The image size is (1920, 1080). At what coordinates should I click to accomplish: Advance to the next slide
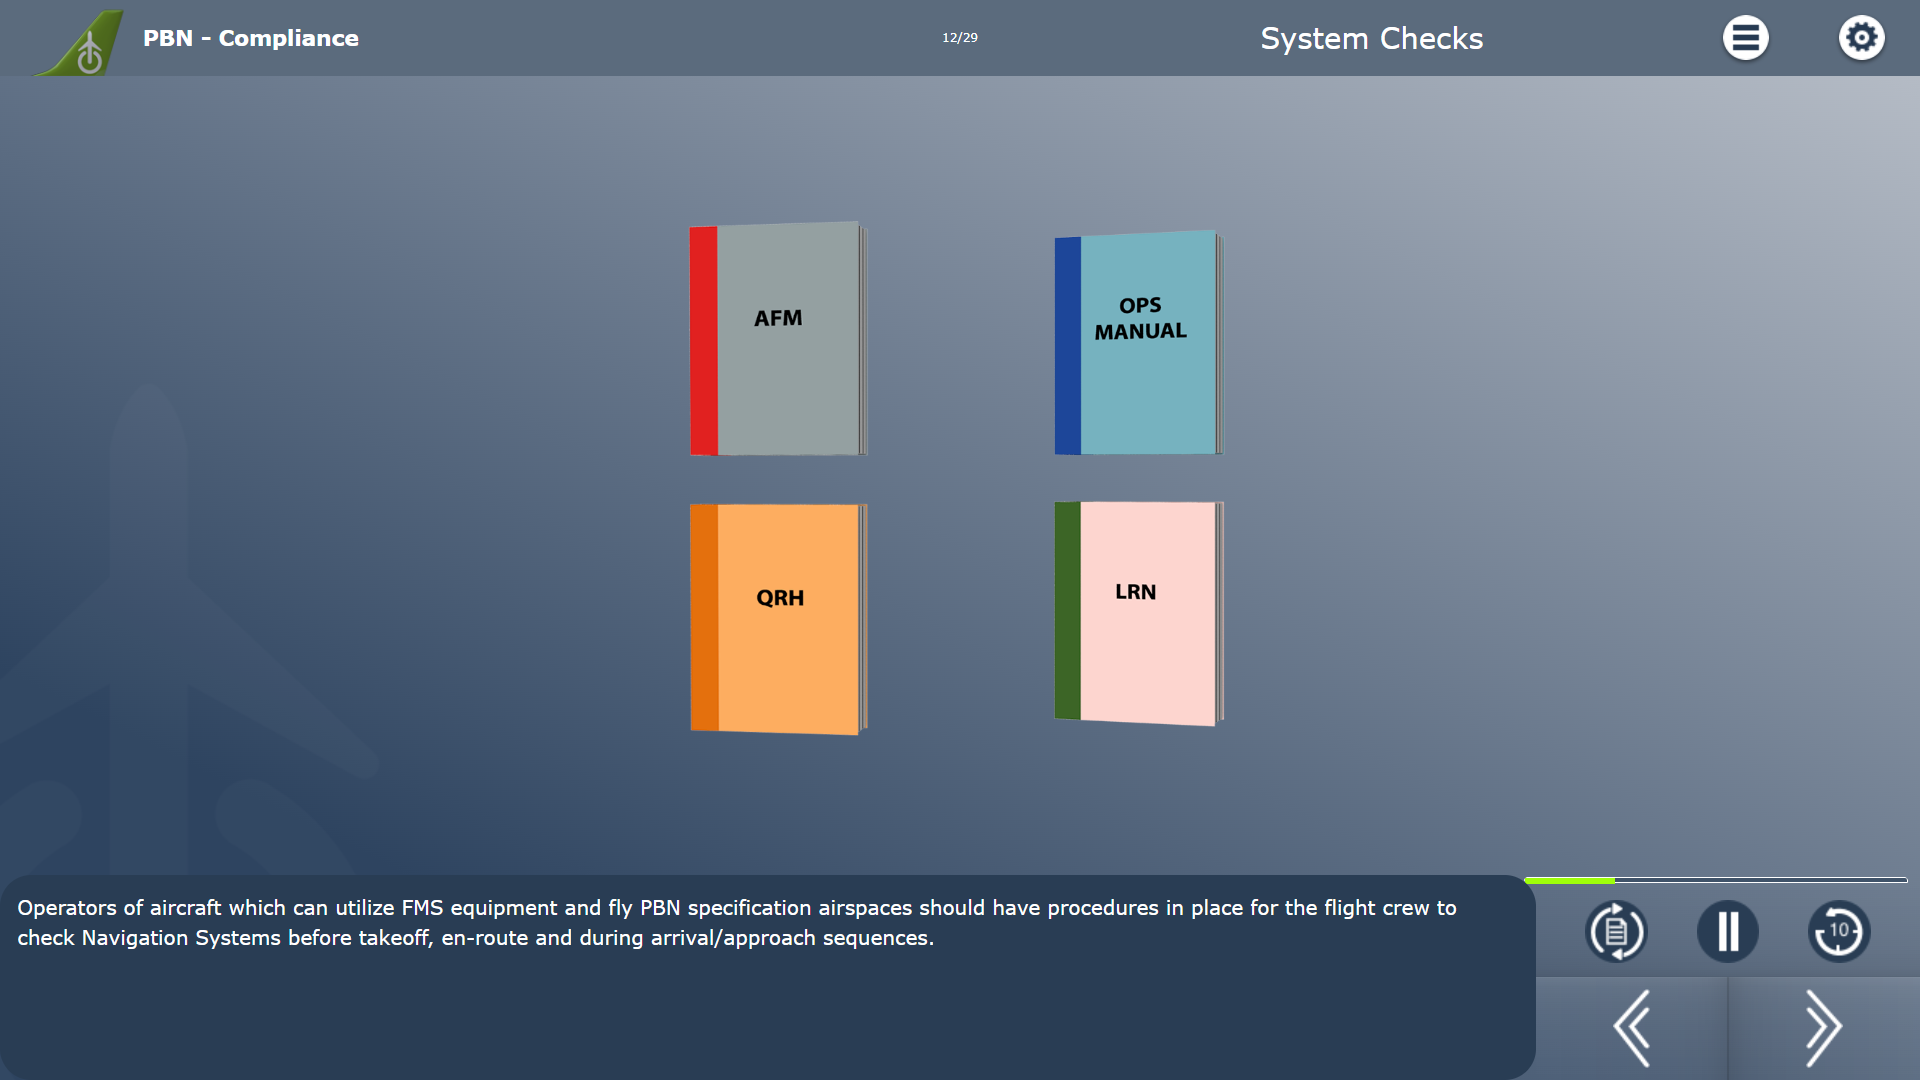[x=1824, y=1028]
